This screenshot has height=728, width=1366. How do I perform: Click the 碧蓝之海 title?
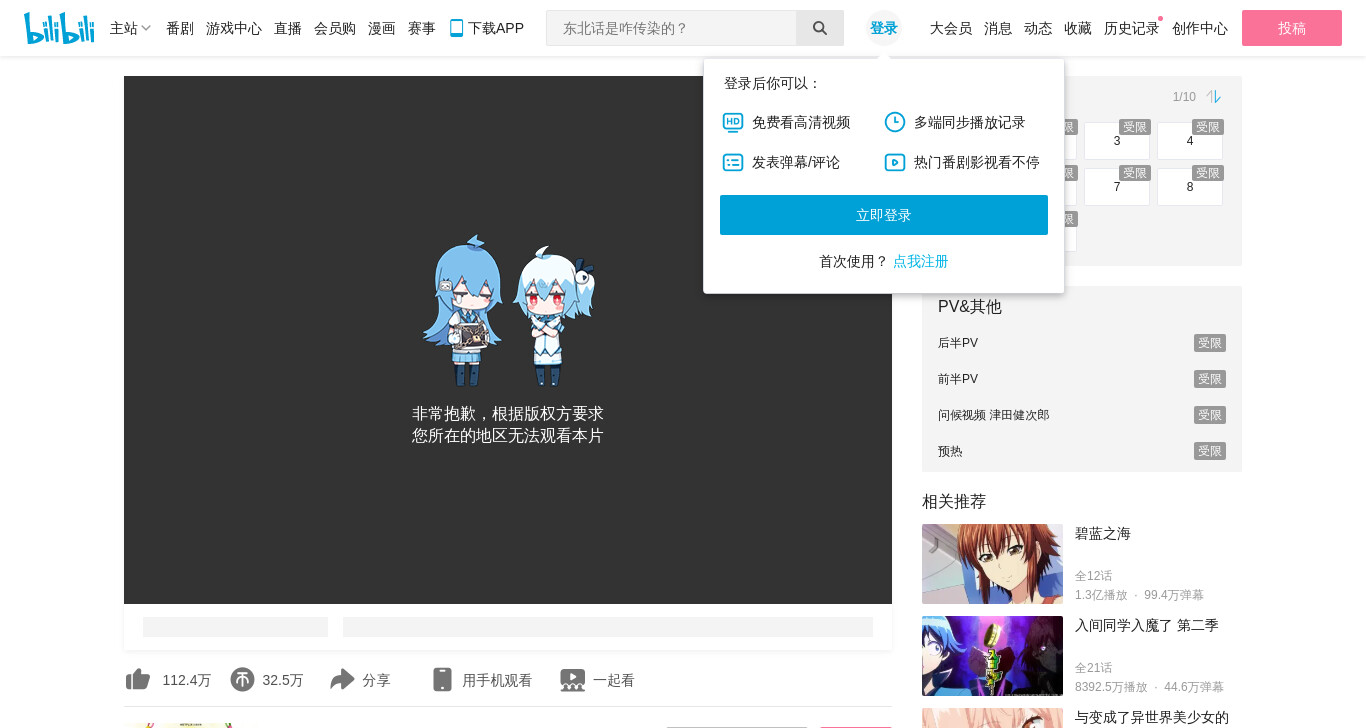[1103, 534]
